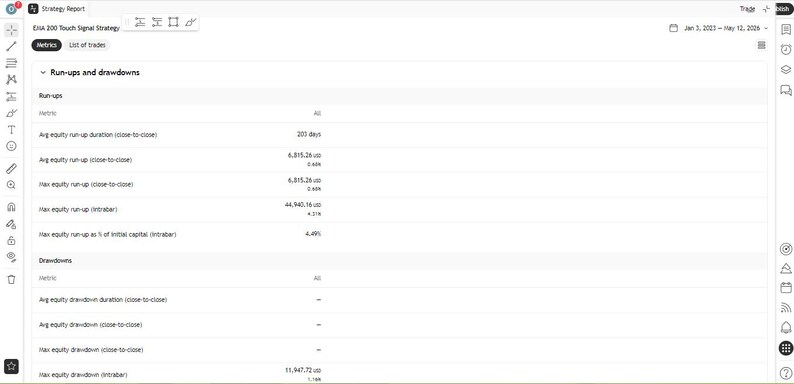Click the EMA 200 Touch Signal Strategy title

(x=76, y=28)
